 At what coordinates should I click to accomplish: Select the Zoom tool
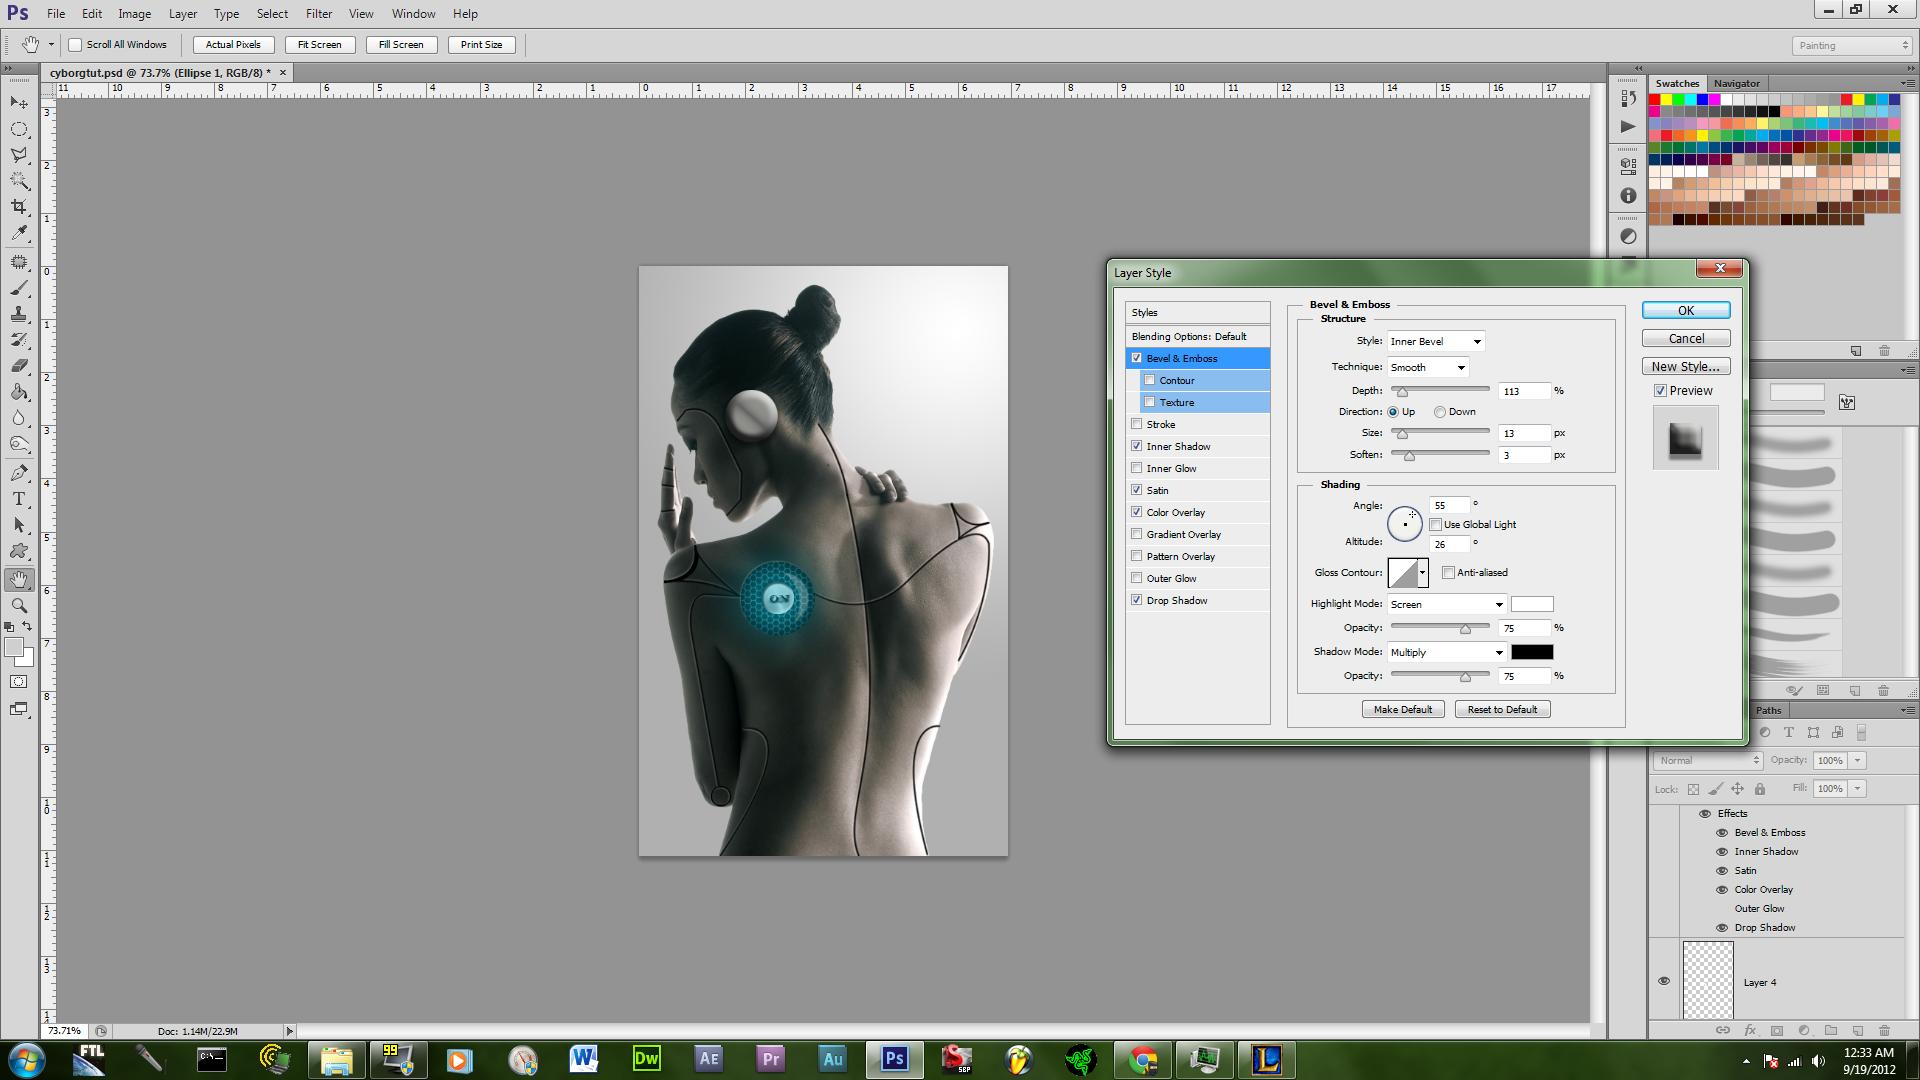[19, 606]
